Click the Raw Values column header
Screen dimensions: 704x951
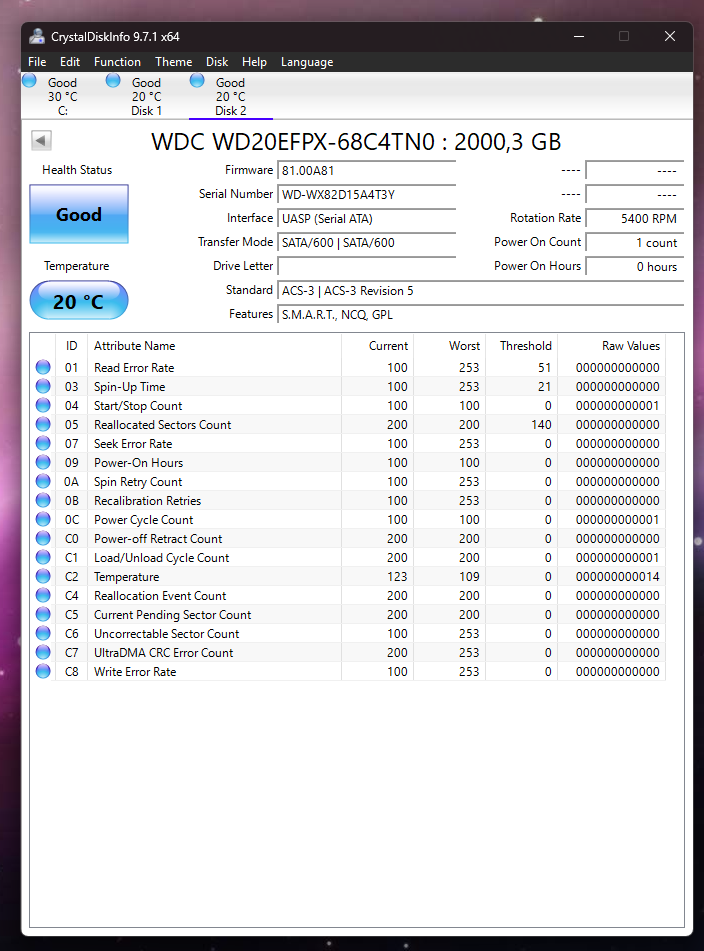[611, 346]
